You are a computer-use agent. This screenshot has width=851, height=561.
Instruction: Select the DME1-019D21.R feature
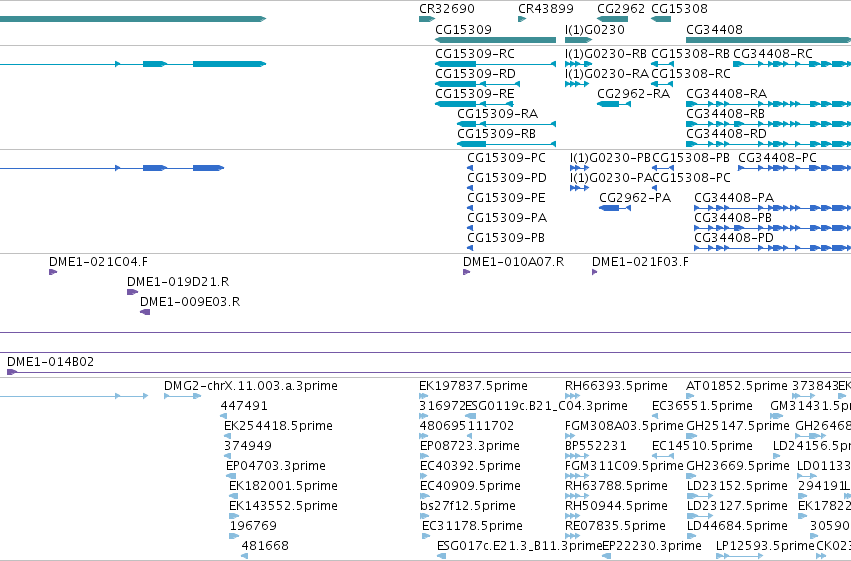[132, 292]
